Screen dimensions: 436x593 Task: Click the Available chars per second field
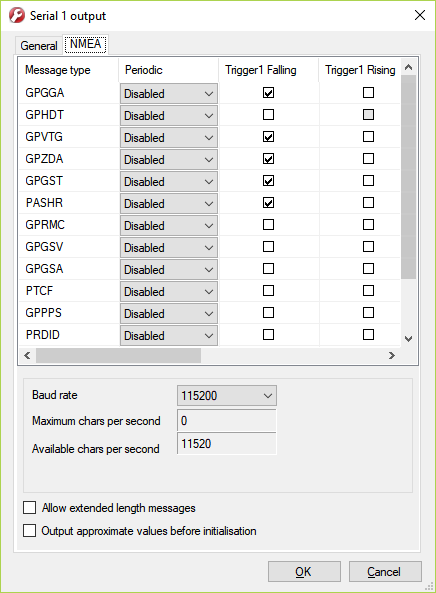click(227, 443)
